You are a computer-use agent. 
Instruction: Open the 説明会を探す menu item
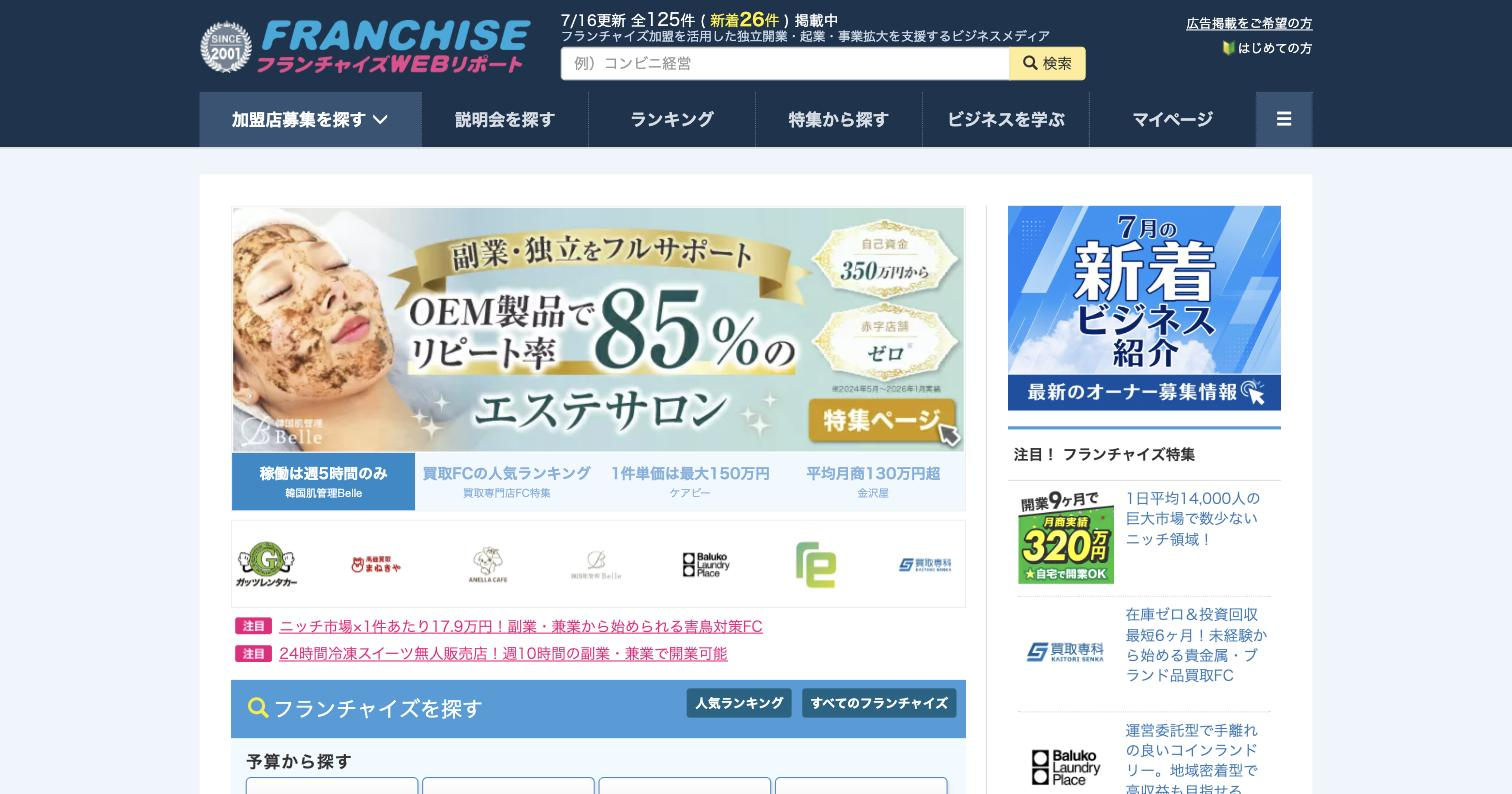click(x=505, y=119)
